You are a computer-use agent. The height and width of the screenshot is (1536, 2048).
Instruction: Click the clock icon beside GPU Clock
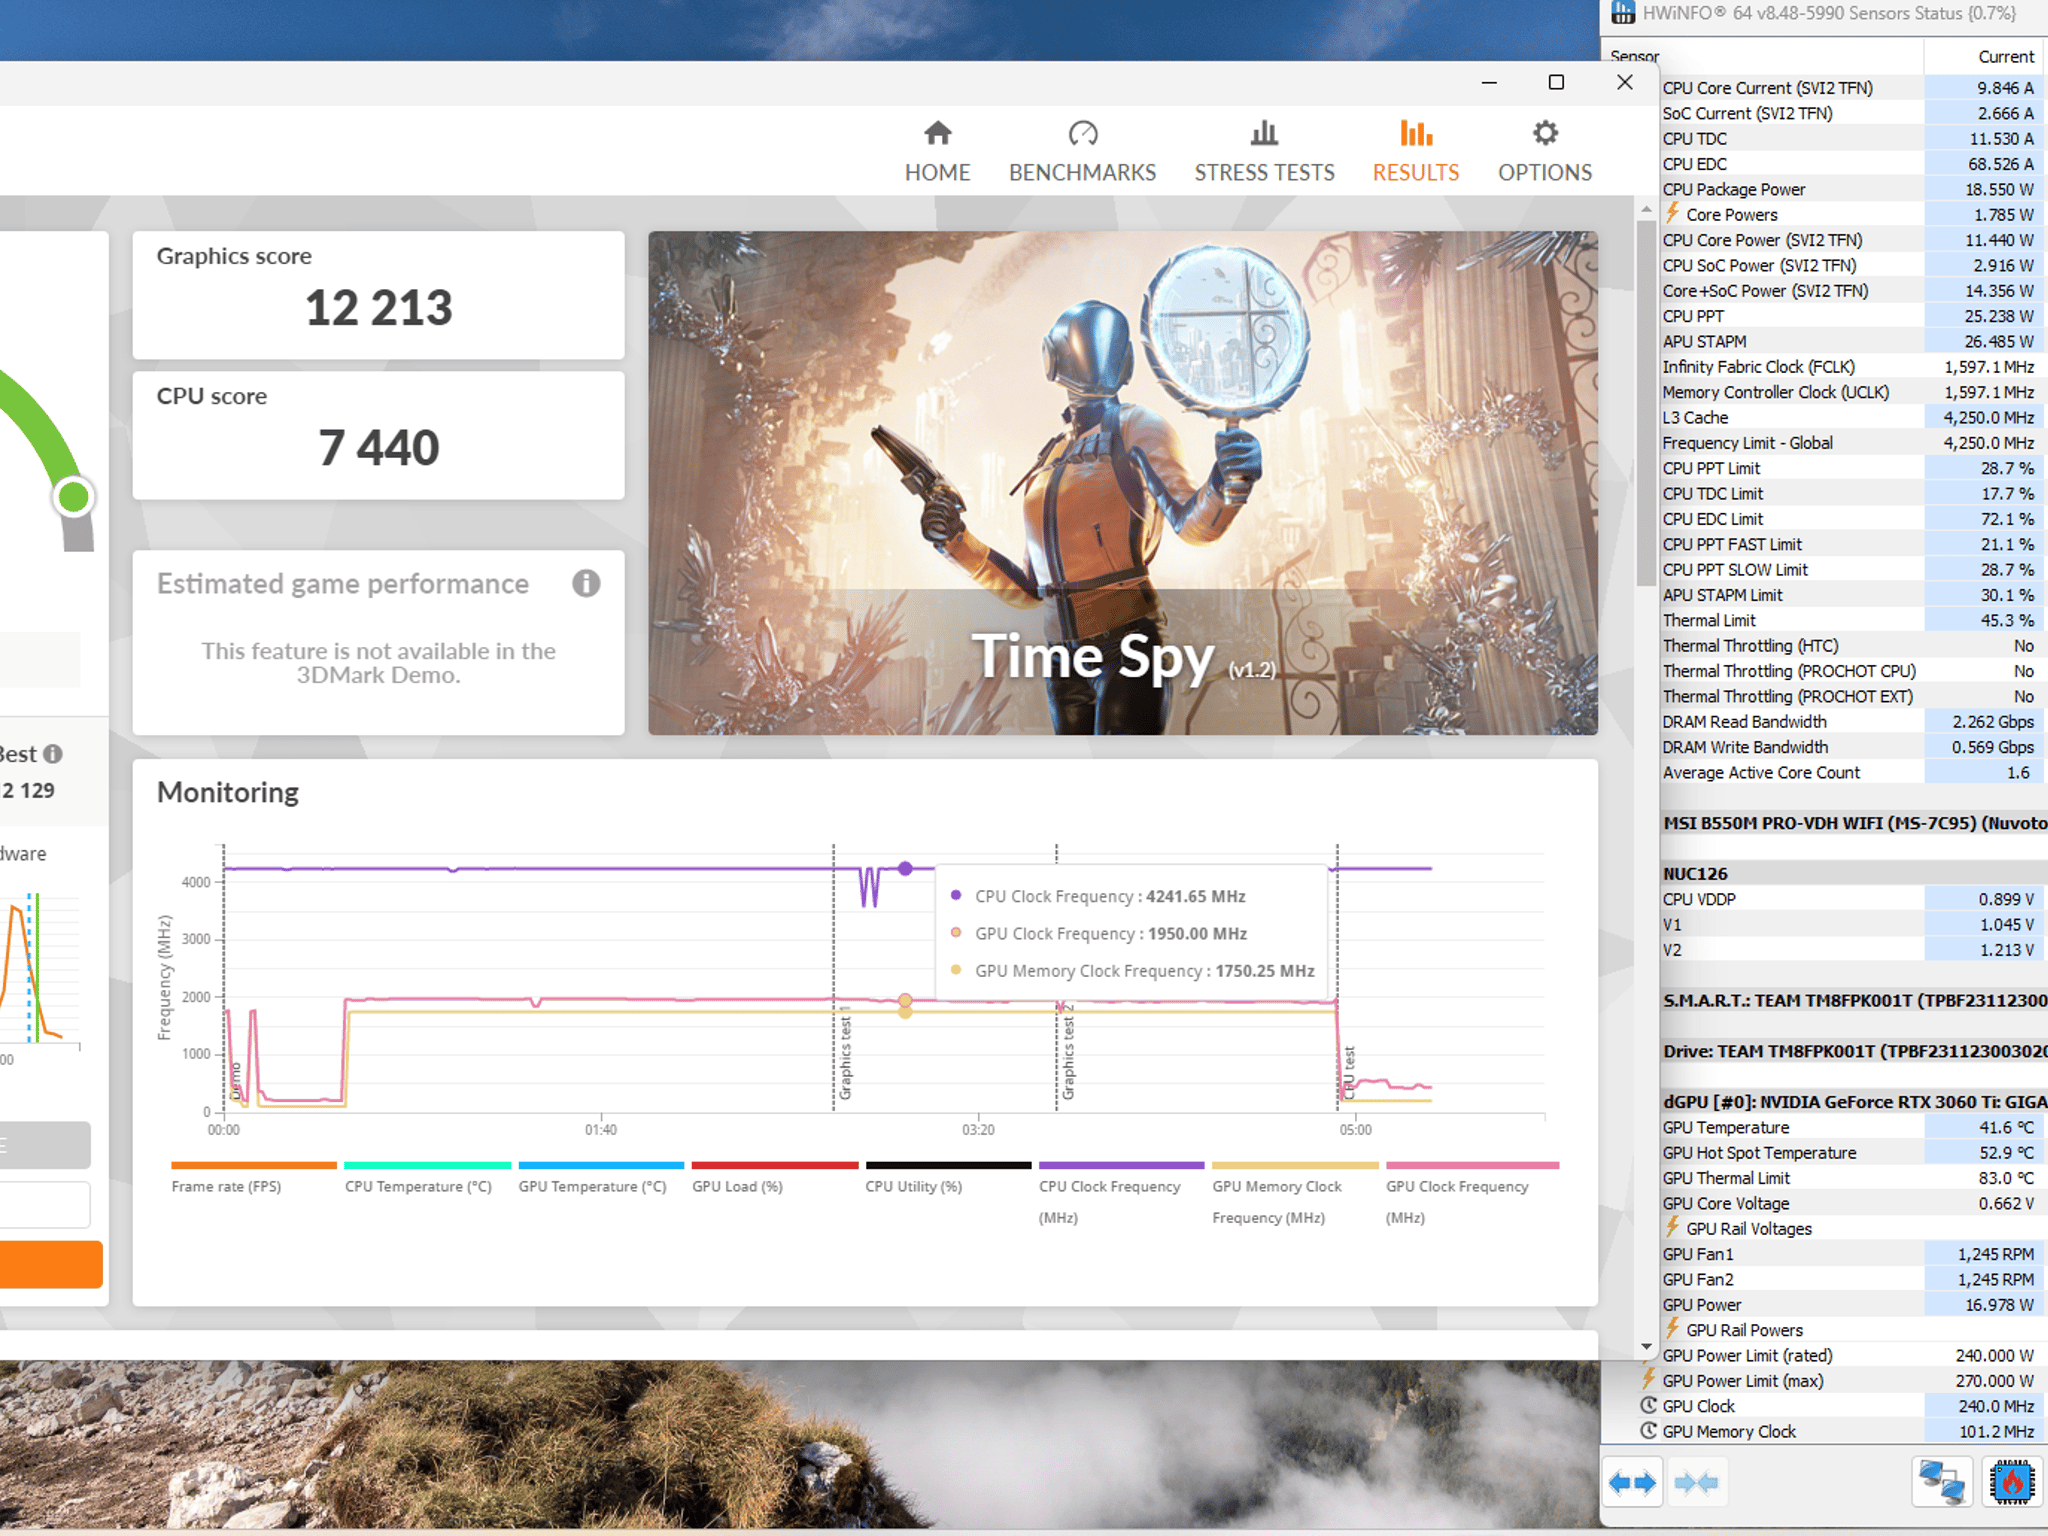pos(1649,1405)
